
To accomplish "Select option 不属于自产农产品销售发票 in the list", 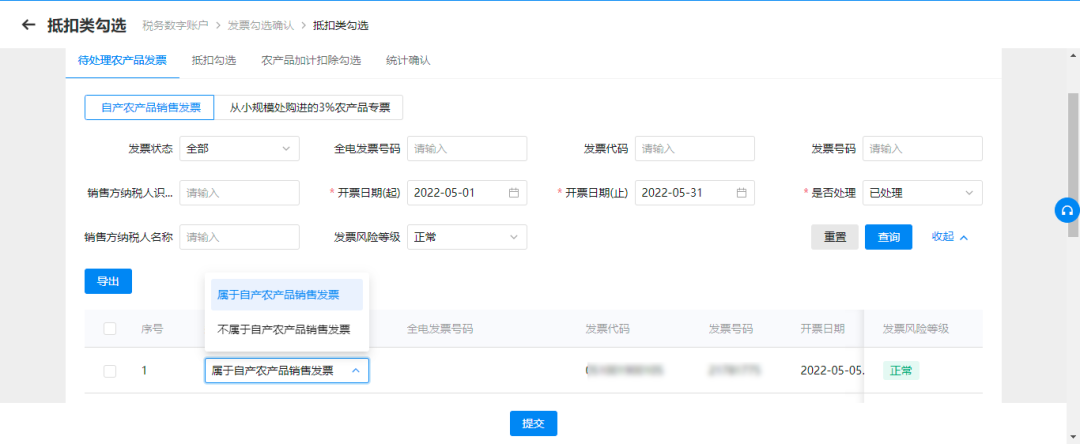I will pos(287,330).
